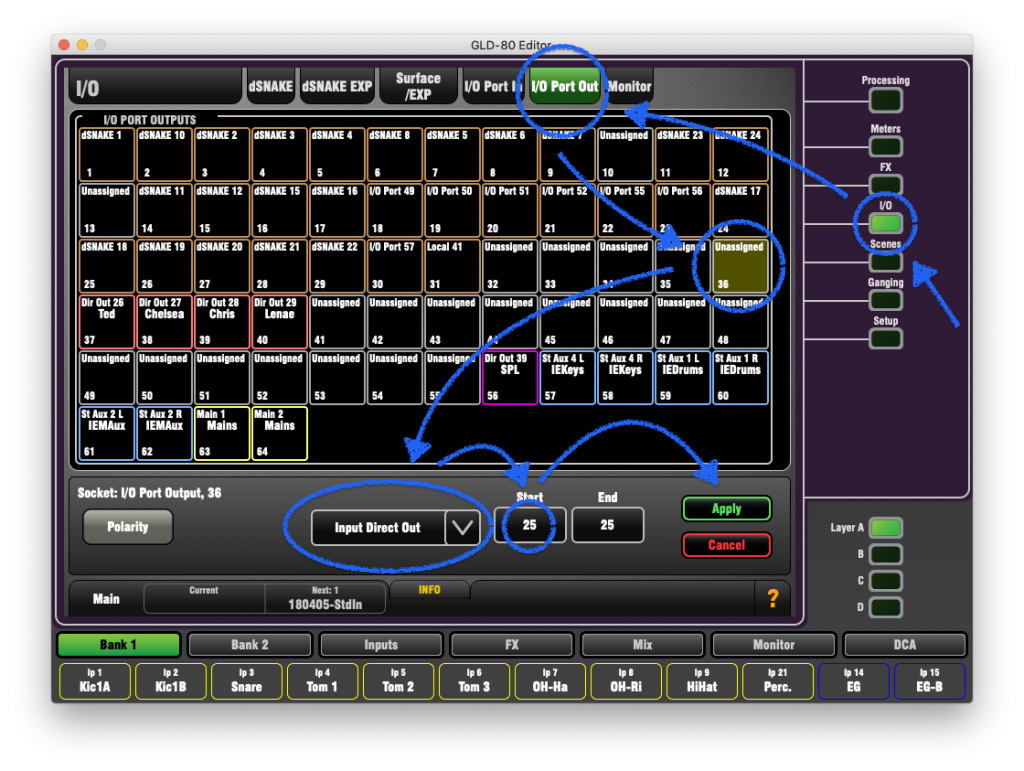The image size is (1024, 771).
Task: Select socket 40 Dir Out 29 Lenae
Action: pos(279,322)
